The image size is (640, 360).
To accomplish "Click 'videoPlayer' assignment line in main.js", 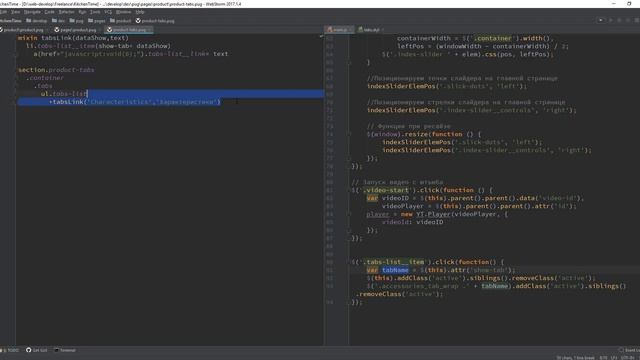I will point(479,206).
